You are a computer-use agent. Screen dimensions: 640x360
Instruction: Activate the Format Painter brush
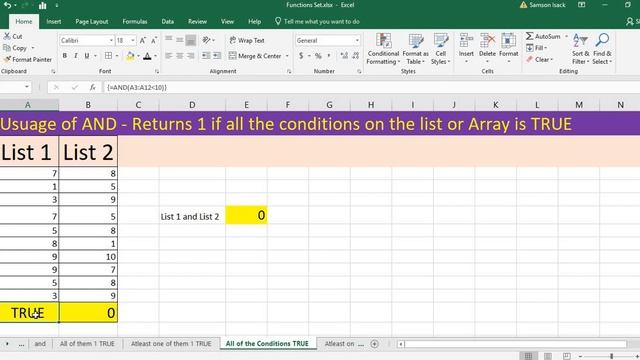point(7,60)
